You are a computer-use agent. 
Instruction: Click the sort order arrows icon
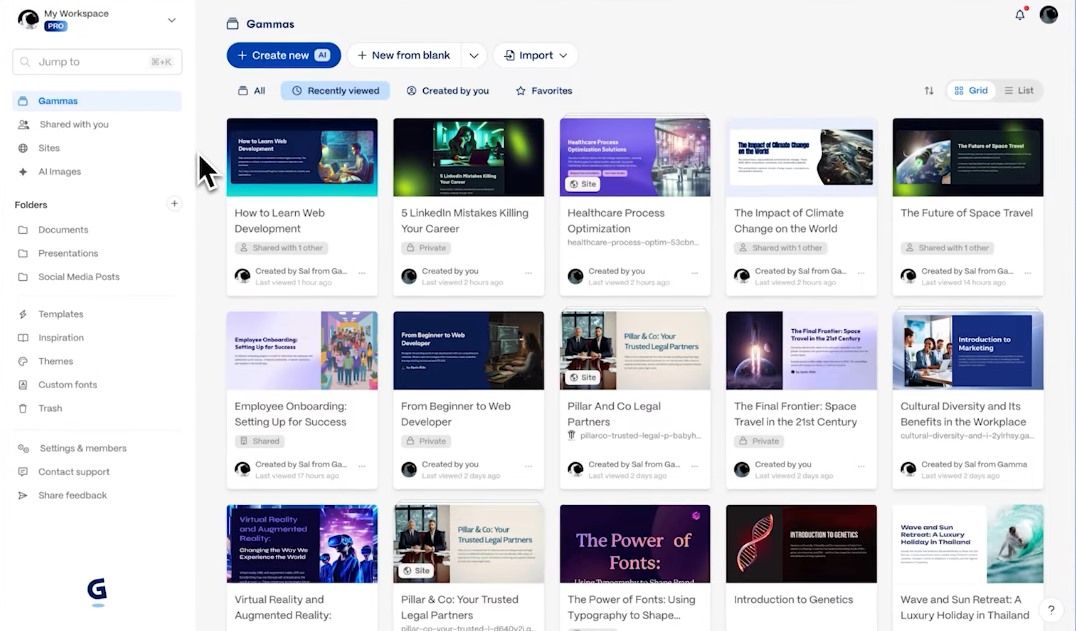[928, 91]
